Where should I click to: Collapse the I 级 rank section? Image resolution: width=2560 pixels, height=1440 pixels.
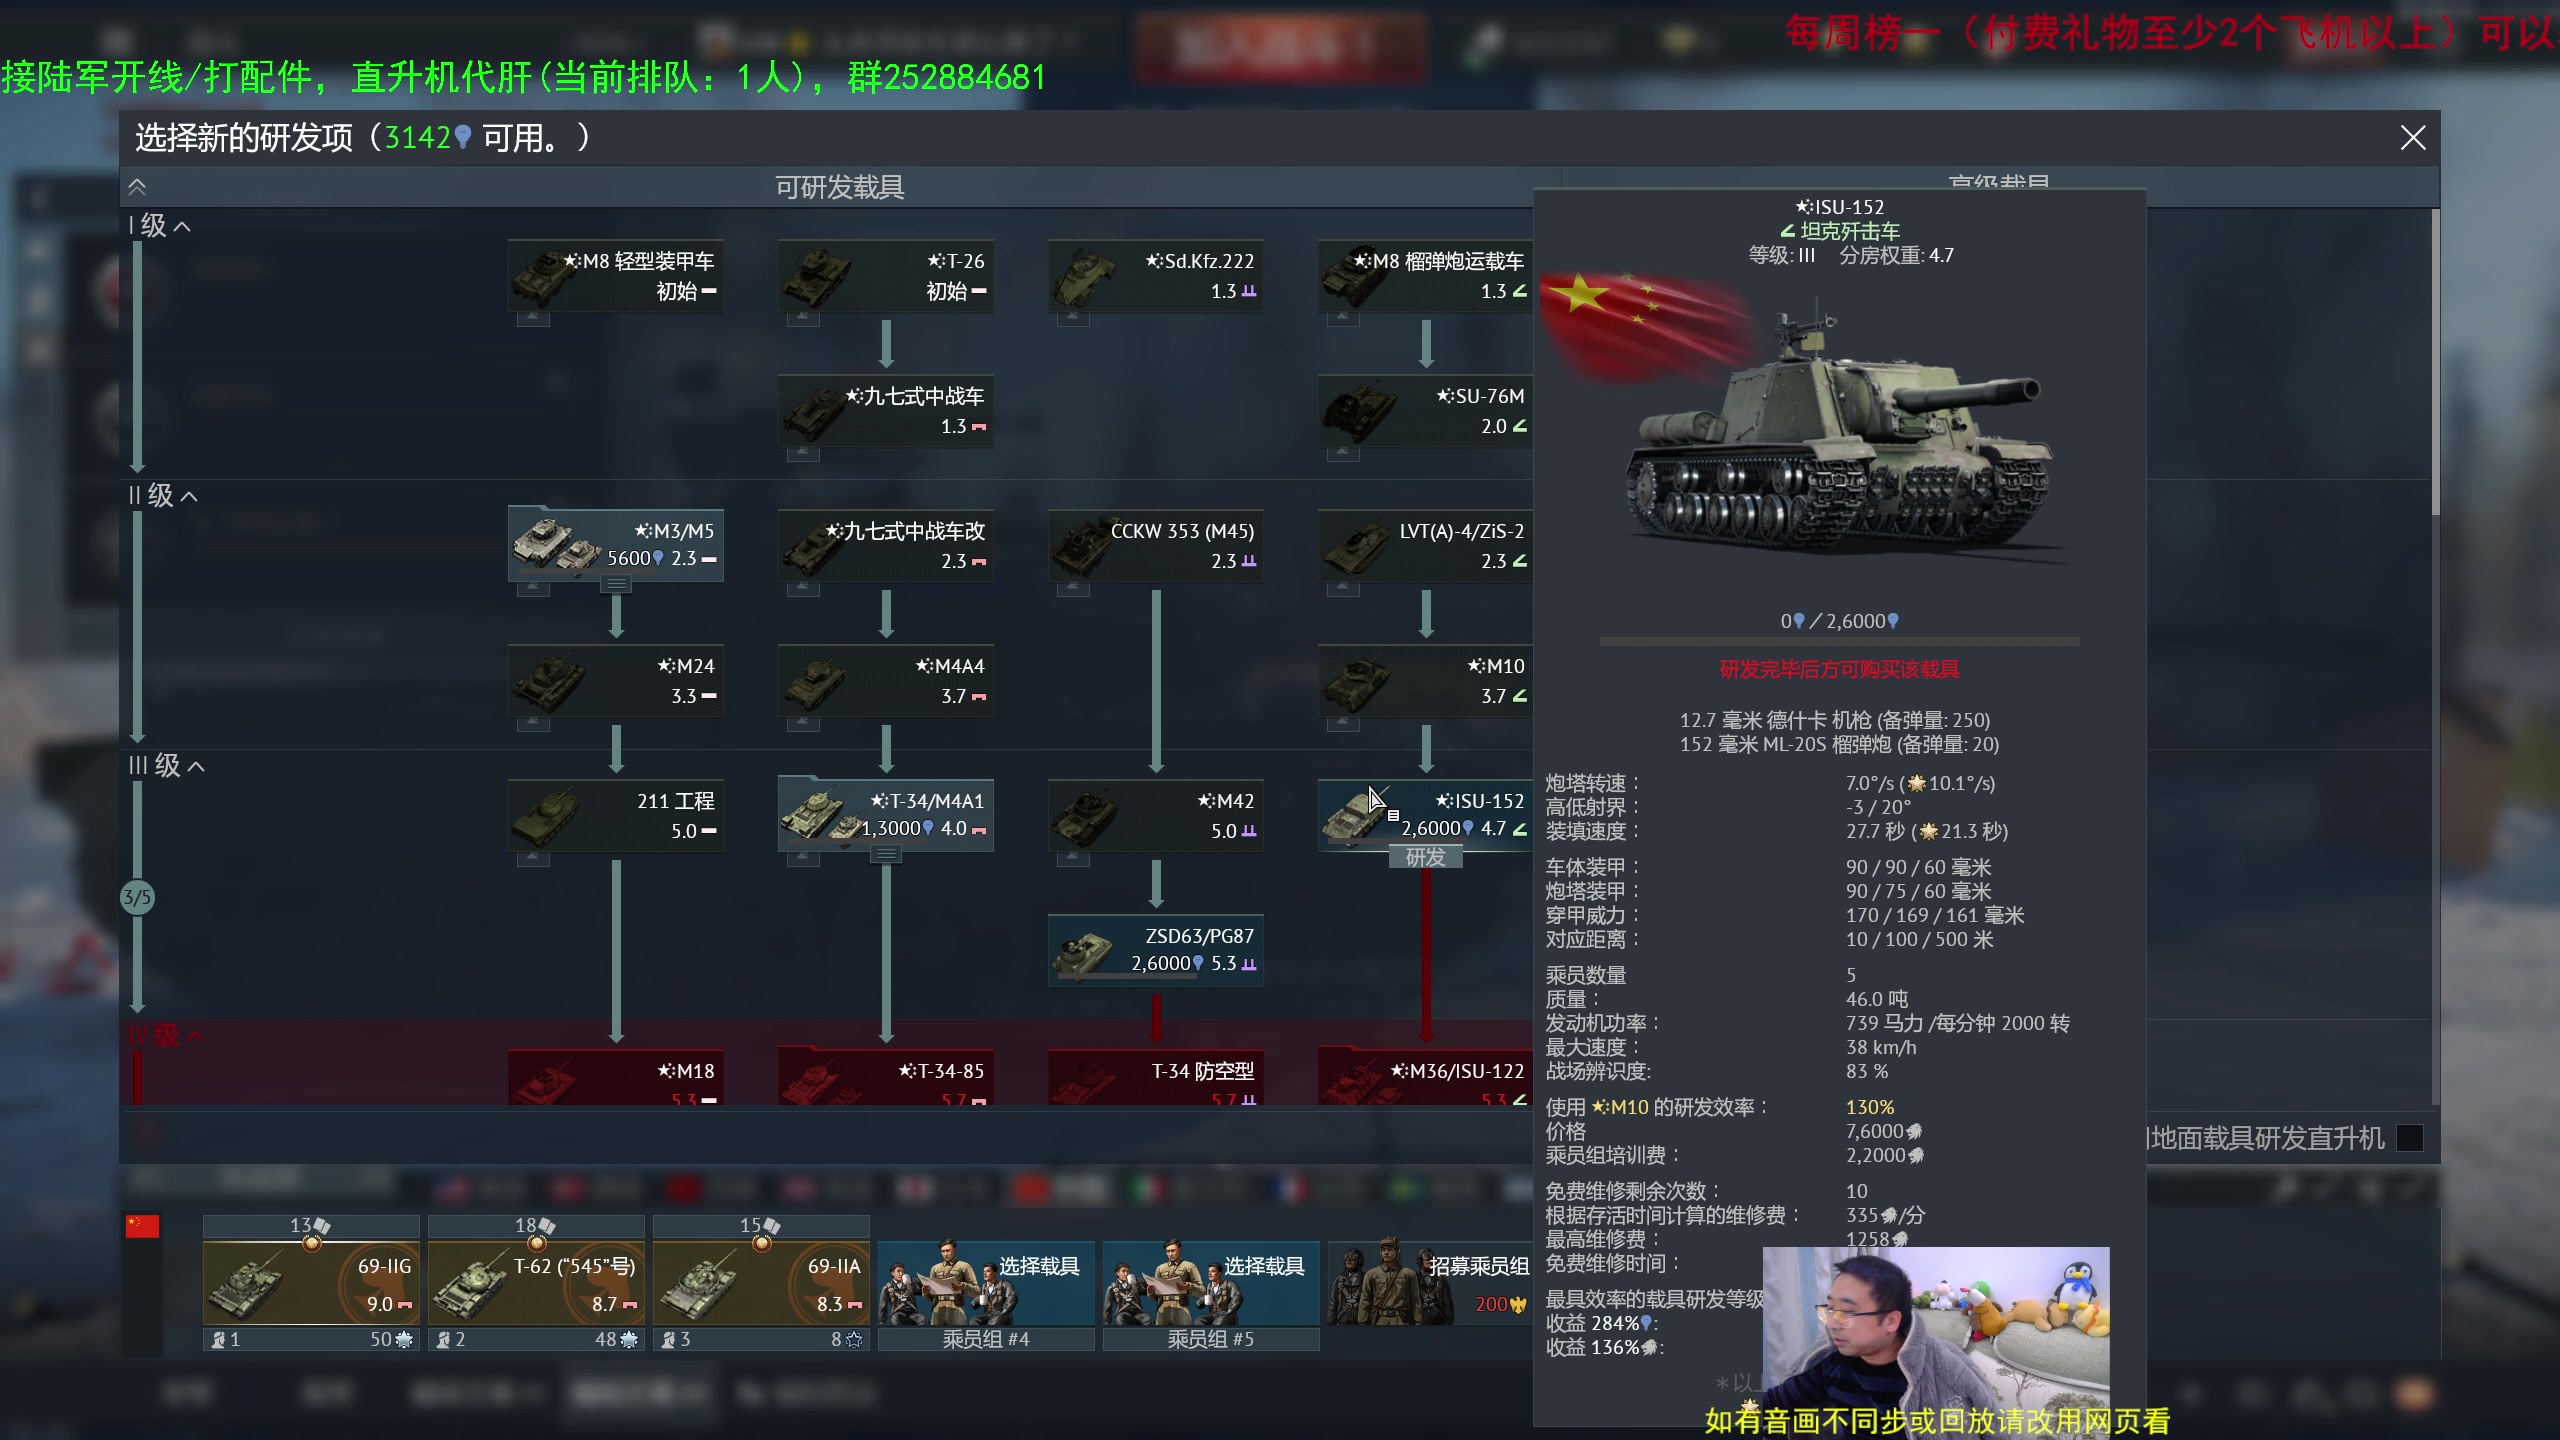point(160,226)
